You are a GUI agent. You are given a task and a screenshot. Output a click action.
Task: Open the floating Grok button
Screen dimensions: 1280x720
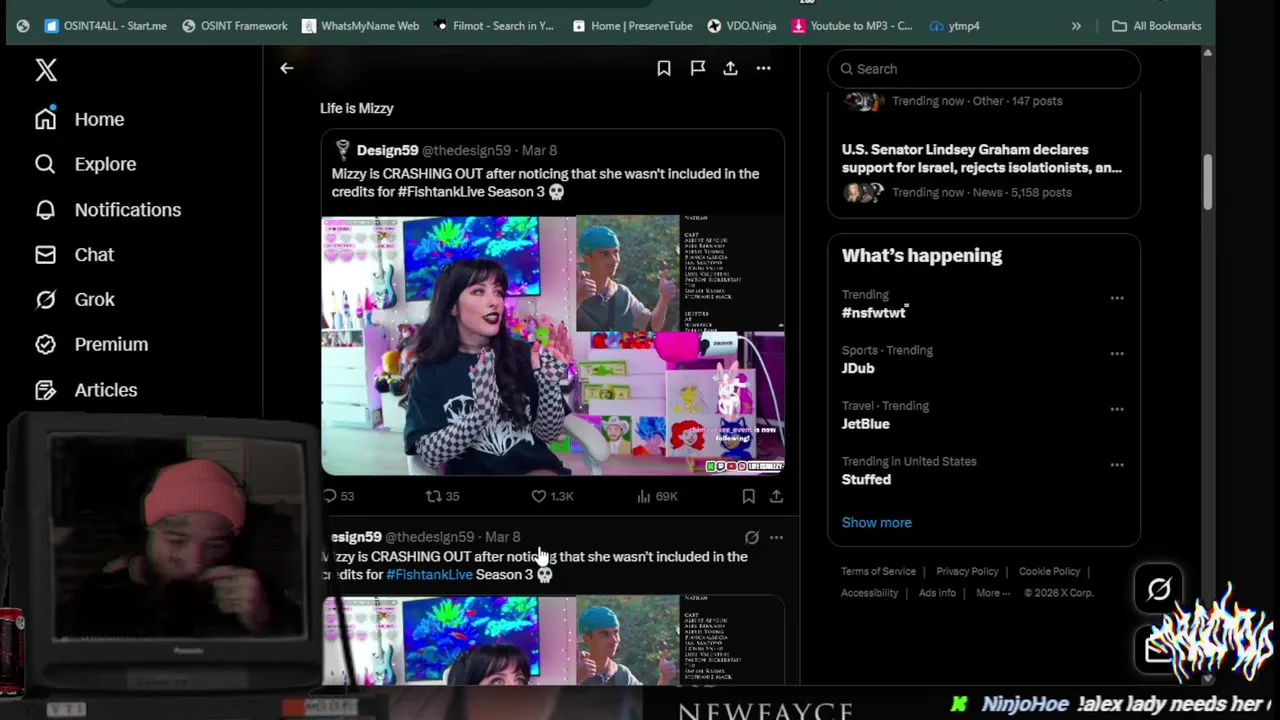(x=1159, y=590)
